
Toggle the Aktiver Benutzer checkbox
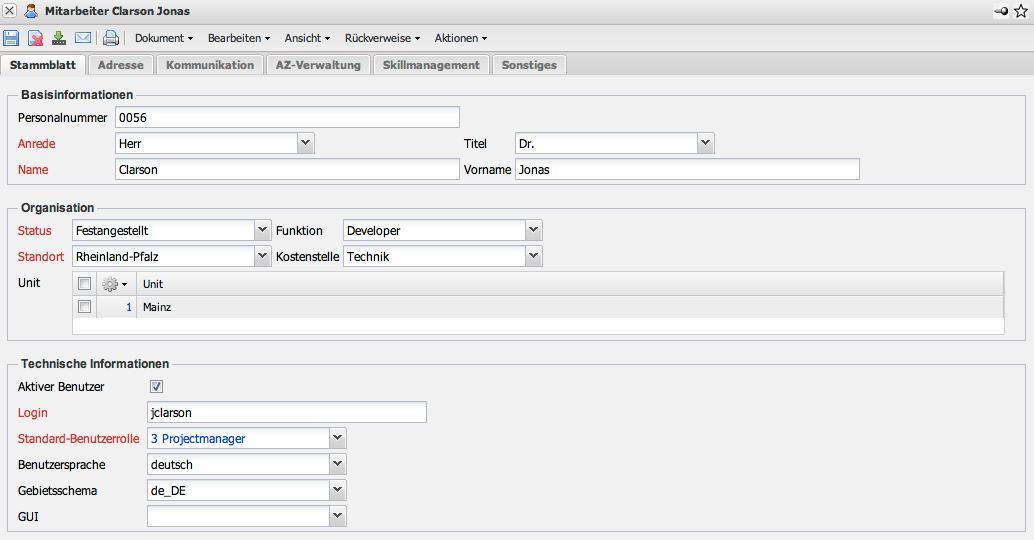click(156, 387)
